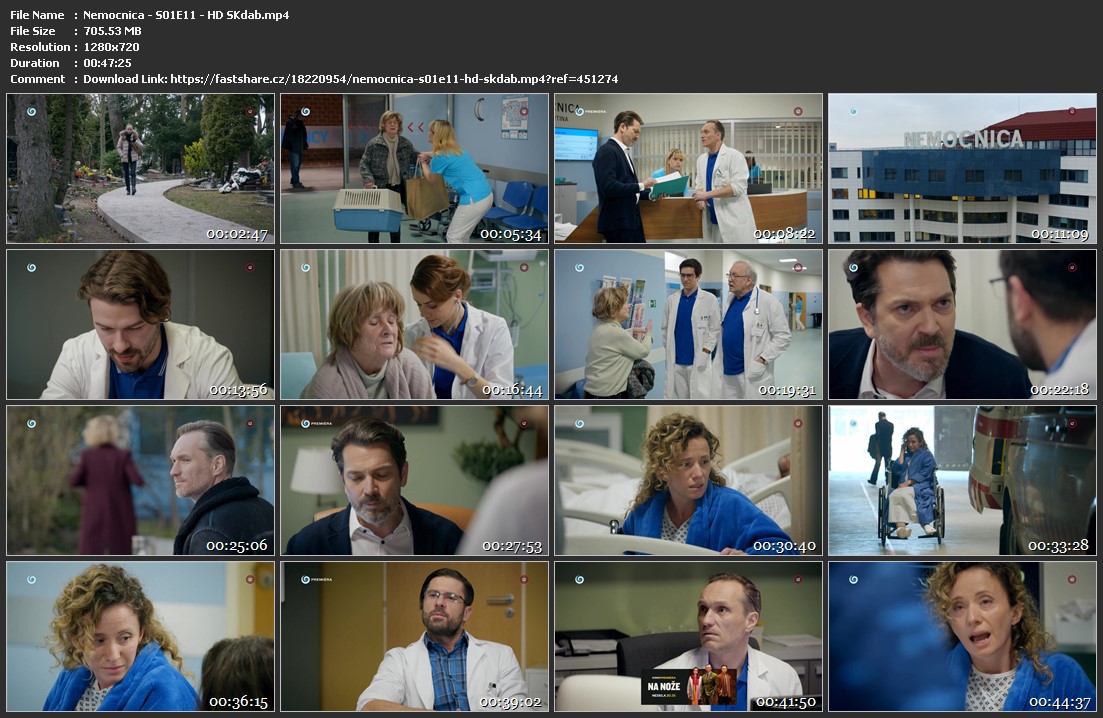Click the age rating icon in 00:11:09 frame
Image resolution: width=1103 pixels, height=718 pixels.
(1071, 112)
